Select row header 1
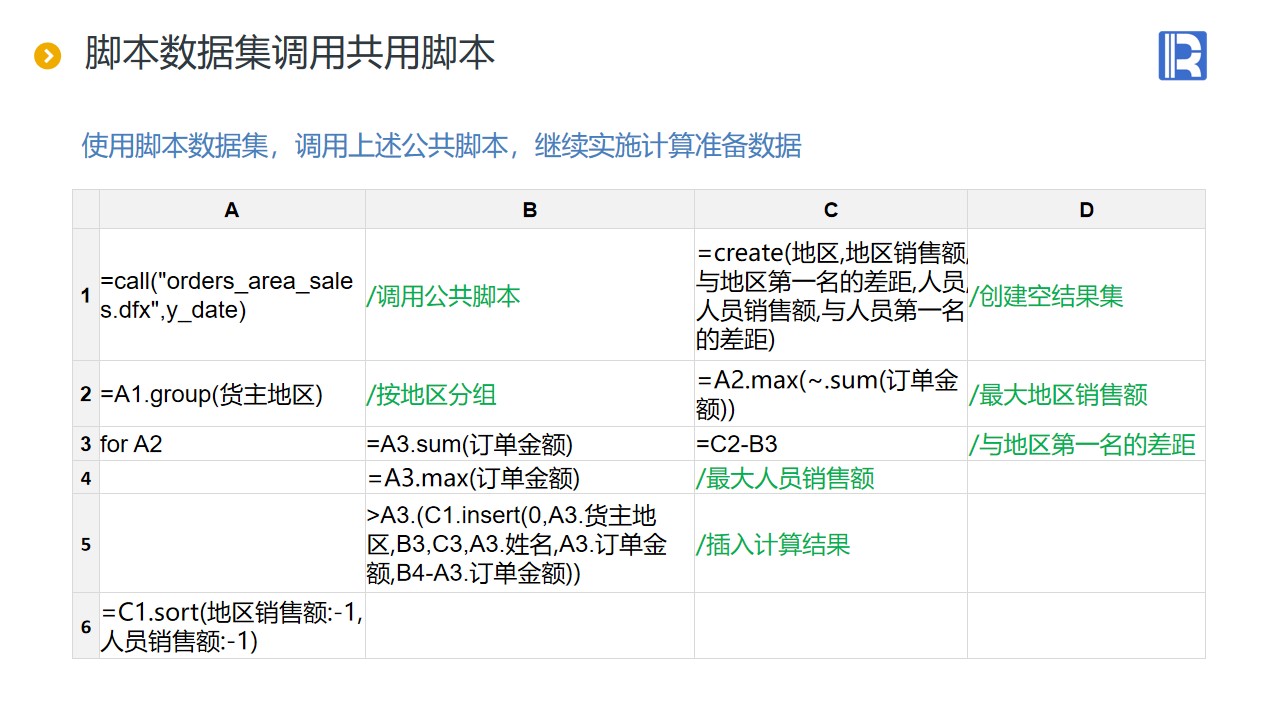 pos(86,295)
